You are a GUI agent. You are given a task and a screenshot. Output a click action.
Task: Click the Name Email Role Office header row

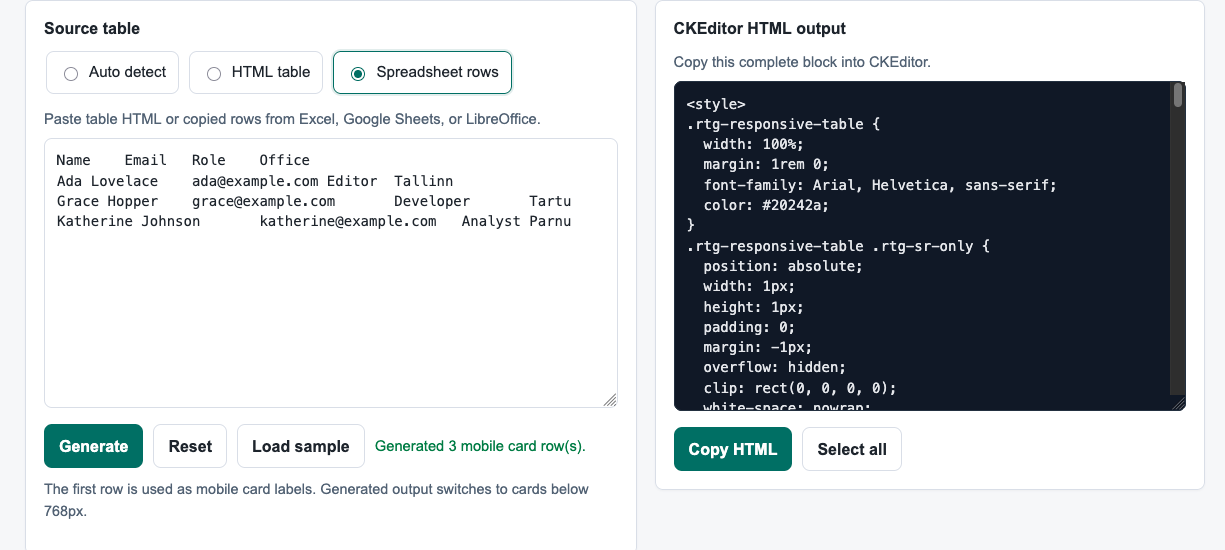(x=183, y=160)
